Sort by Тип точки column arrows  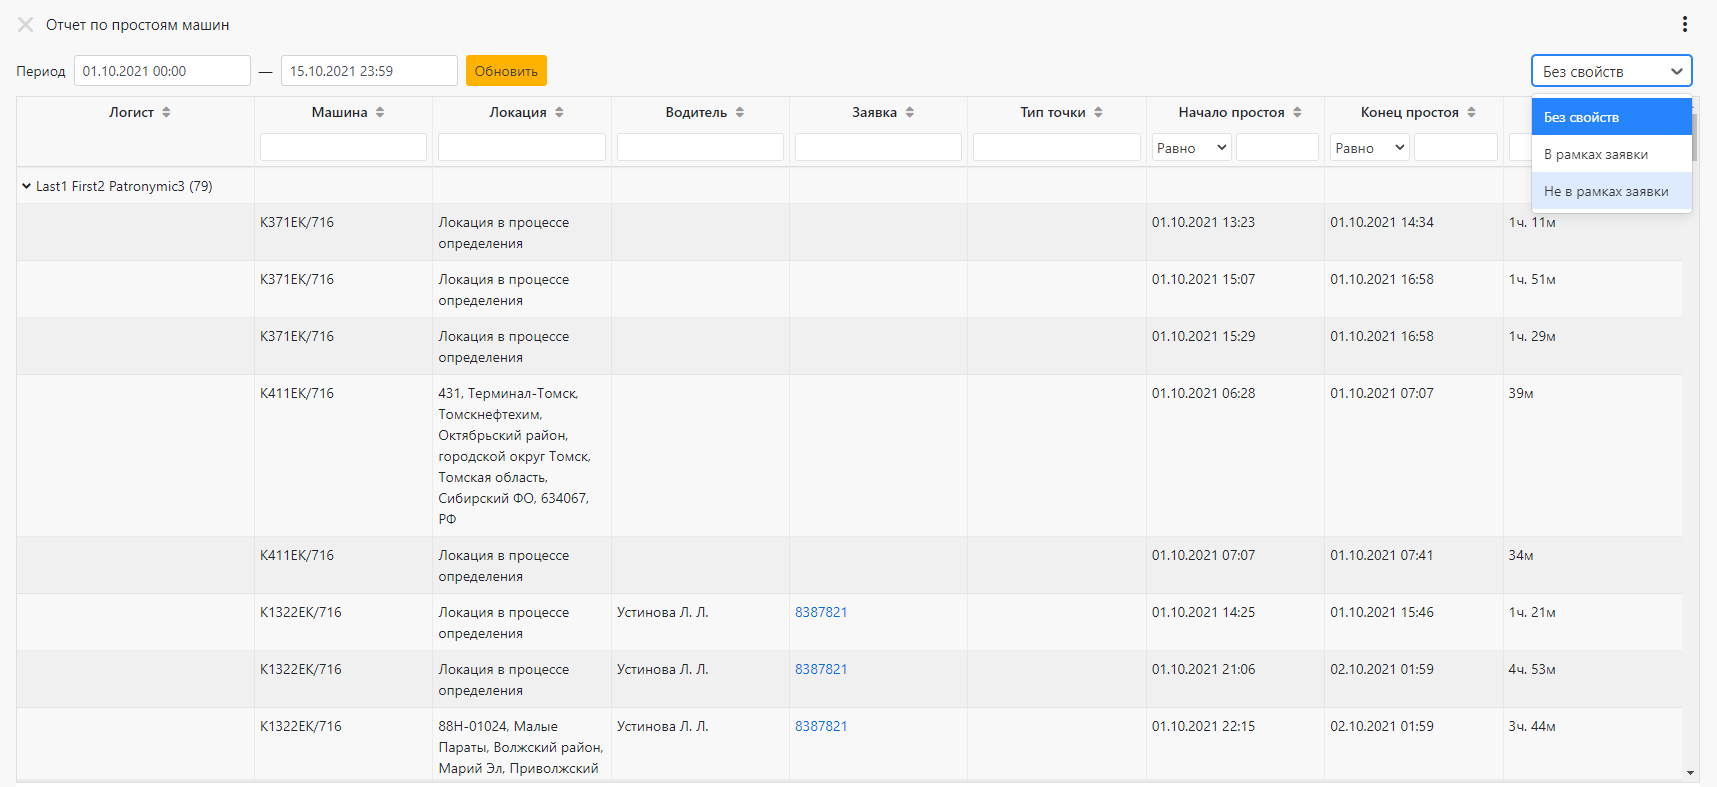point(1098,112)
